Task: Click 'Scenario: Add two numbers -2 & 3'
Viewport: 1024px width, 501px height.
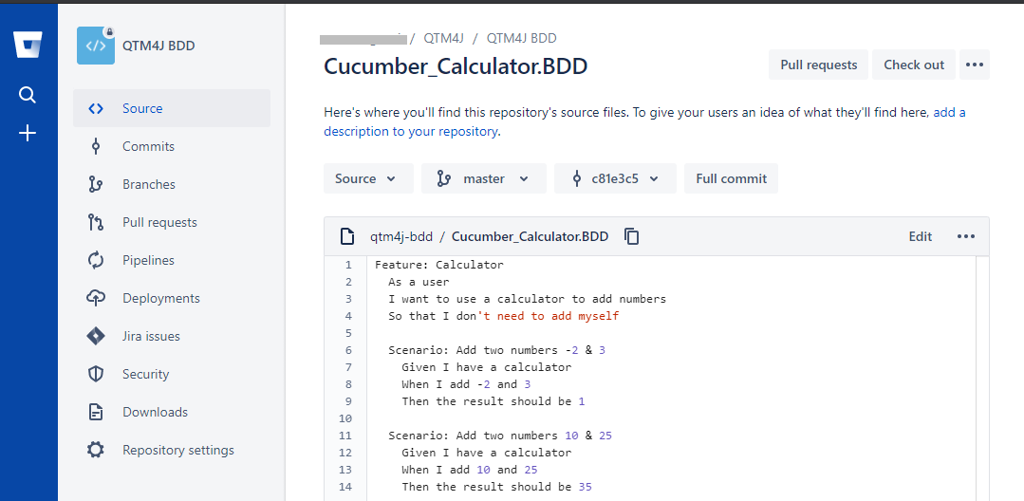Action: pyautogui.click(x=497, y=350)
